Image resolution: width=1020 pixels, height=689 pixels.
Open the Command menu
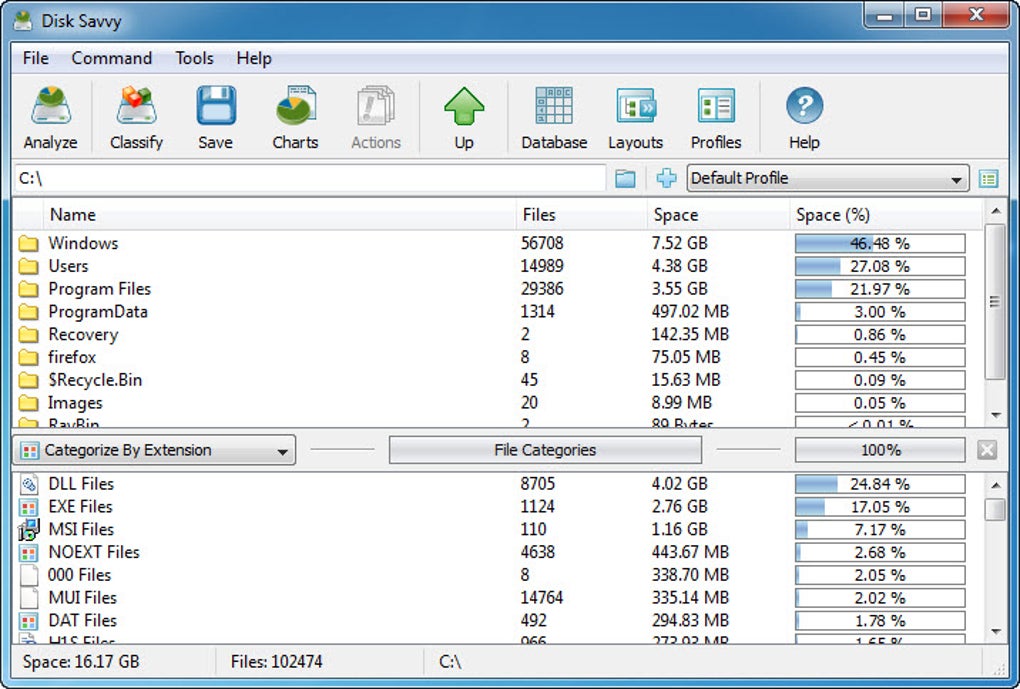pos(112,59)
